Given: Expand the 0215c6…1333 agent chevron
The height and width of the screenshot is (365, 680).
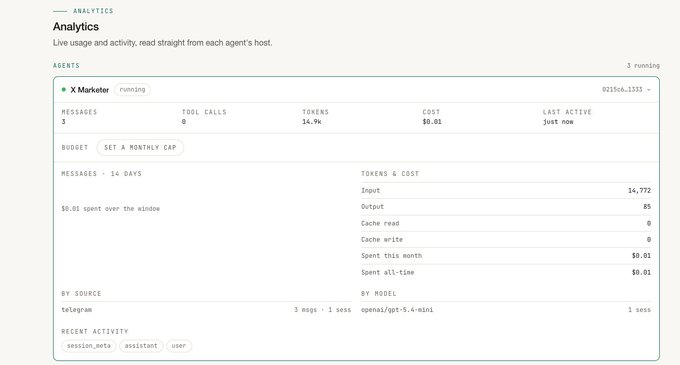Looking at the screenshot, I should pyautogui.click(x=649, y=90).
